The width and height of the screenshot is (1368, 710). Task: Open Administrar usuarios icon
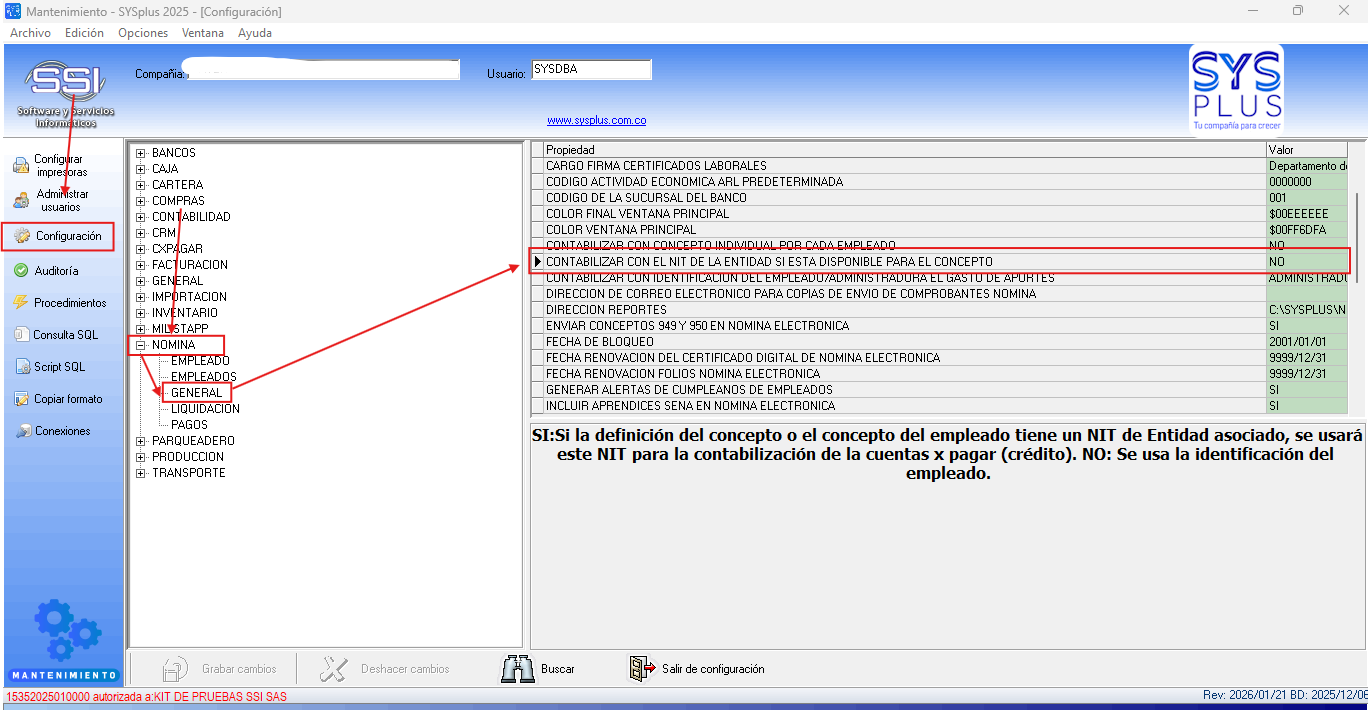[x=21, y=200]
